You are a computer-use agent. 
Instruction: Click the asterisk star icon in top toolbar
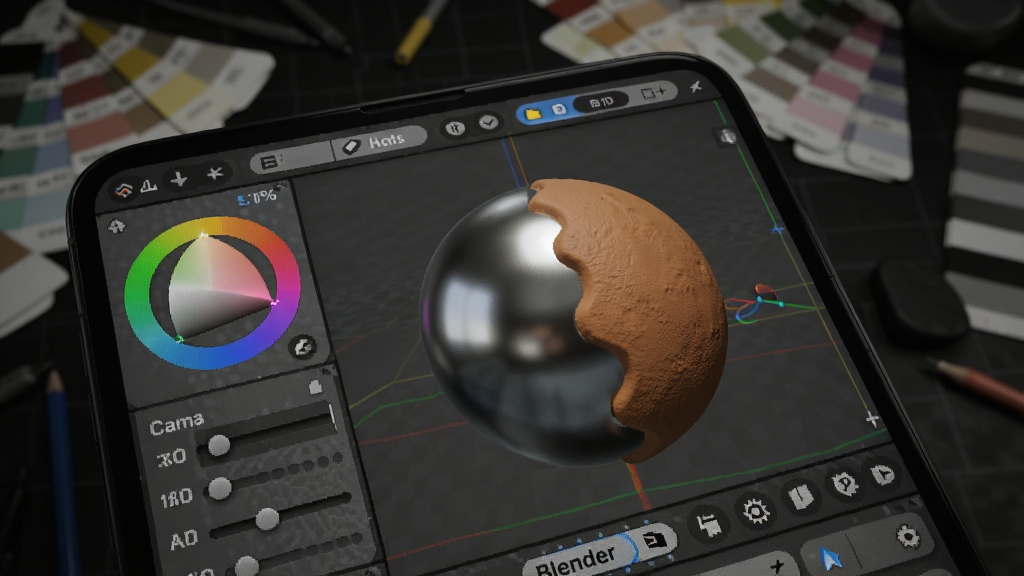click(214, 173)
